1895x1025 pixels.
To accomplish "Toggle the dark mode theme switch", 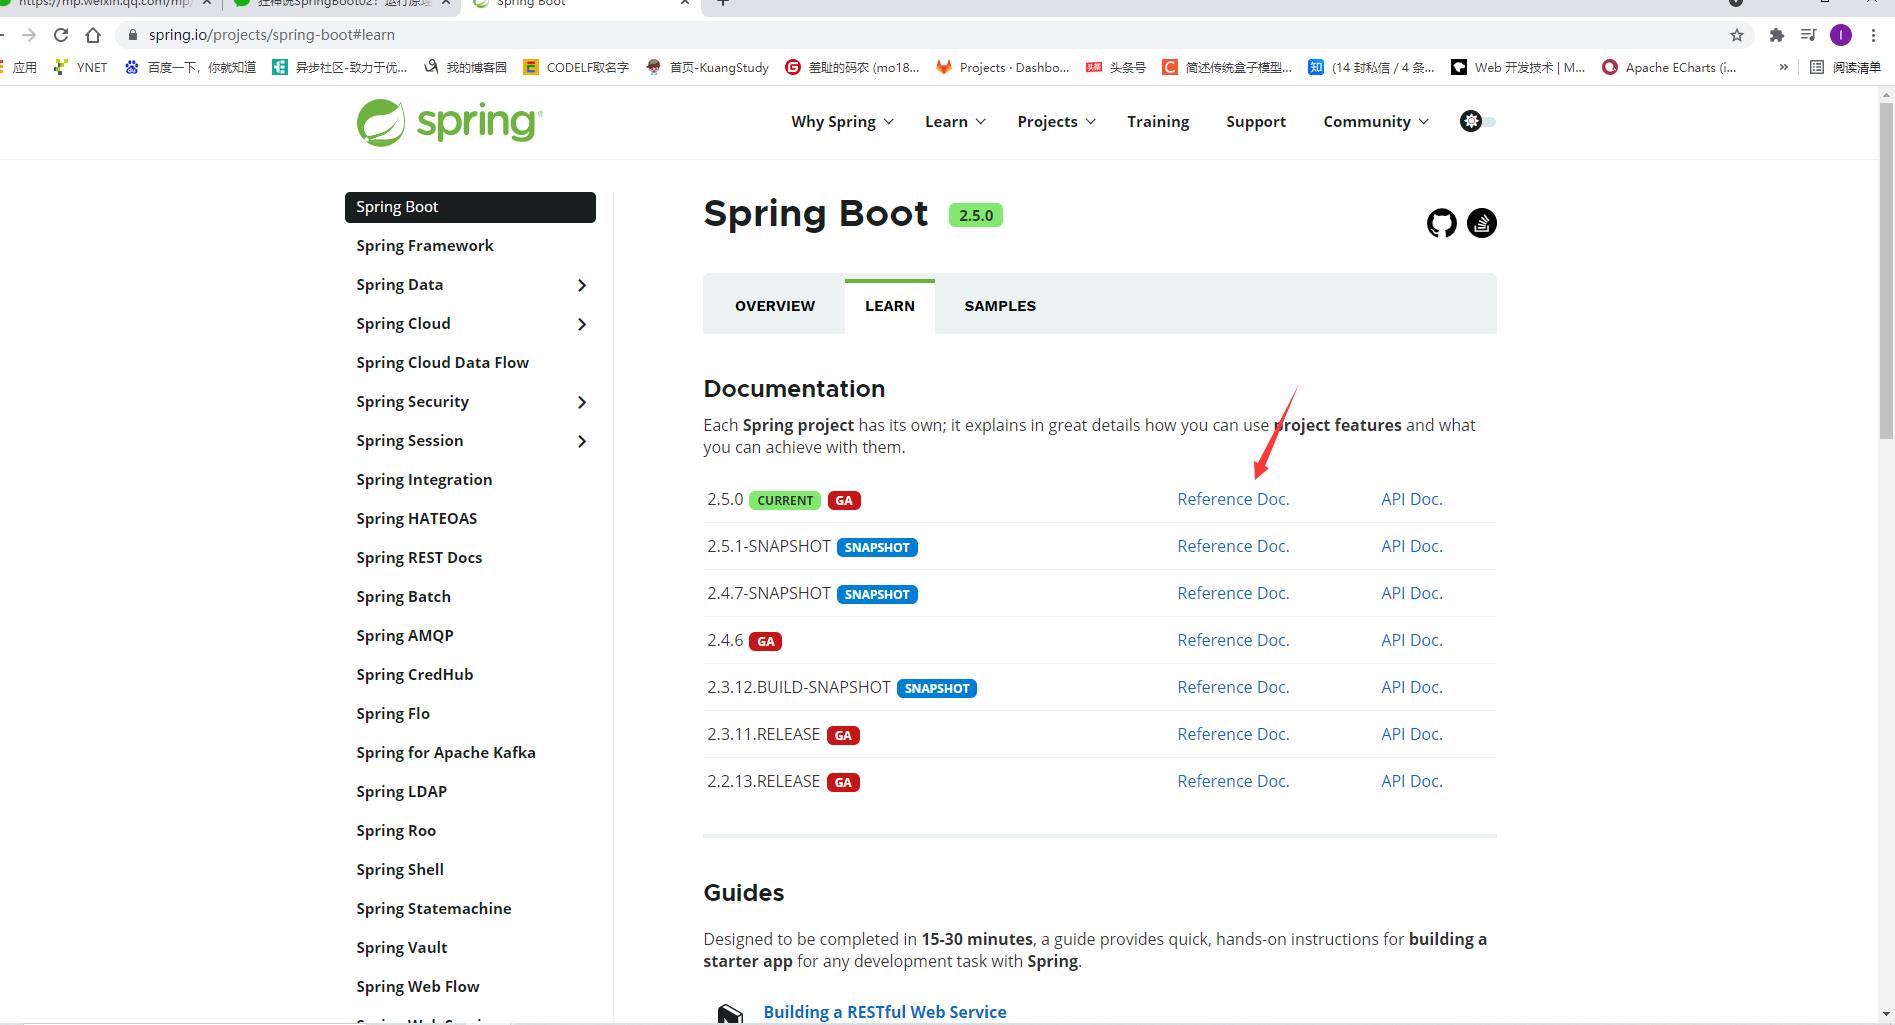I will [x=1478, y=121].
